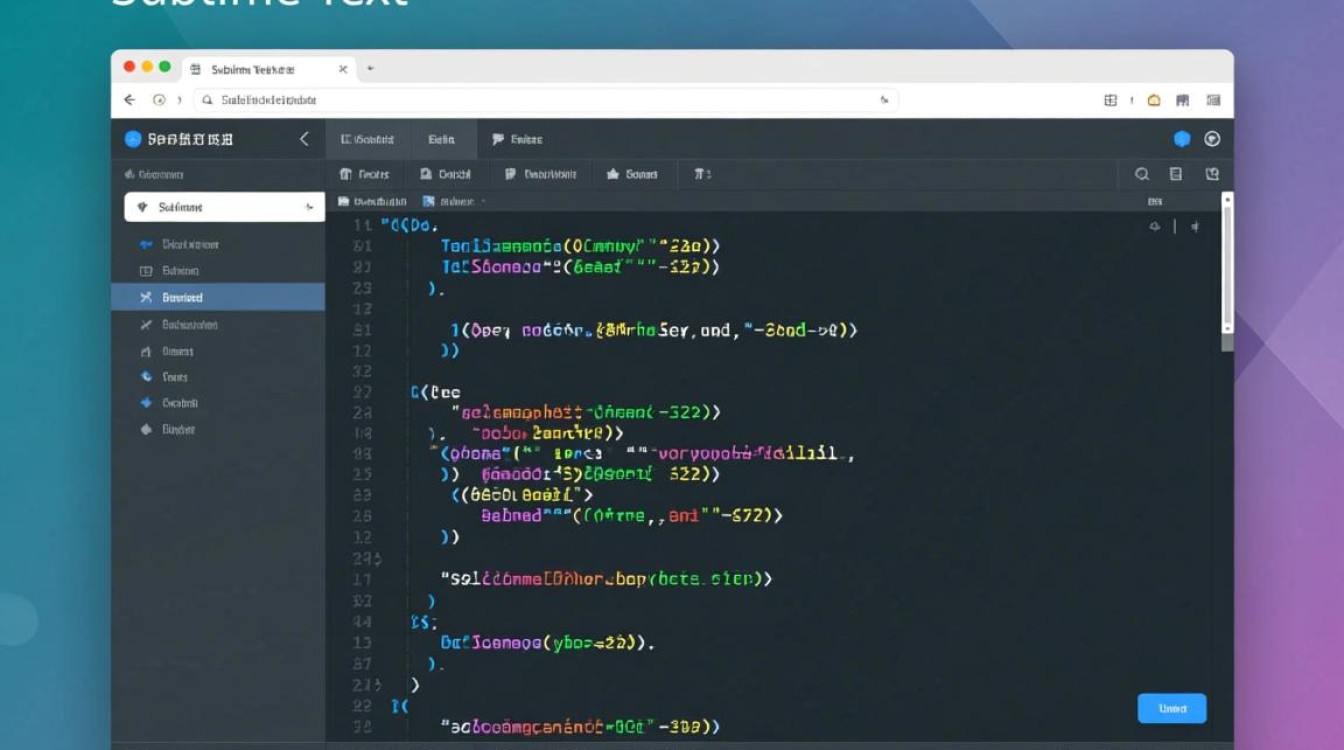Viewport: 1344px width, 750px height.
Task: Select the first editor tab in app header
Action: pos(367,139)
